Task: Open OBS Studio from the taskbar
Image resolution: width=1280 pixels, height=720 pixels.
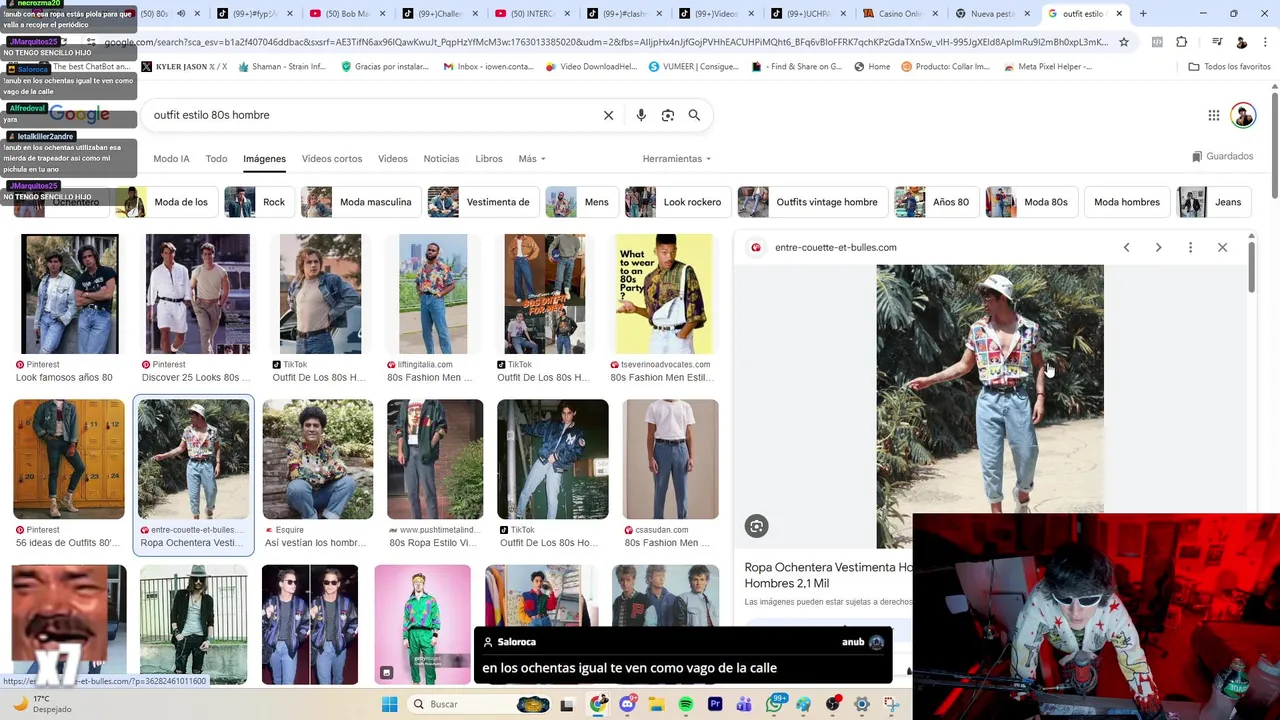Action: click(833, 704)
